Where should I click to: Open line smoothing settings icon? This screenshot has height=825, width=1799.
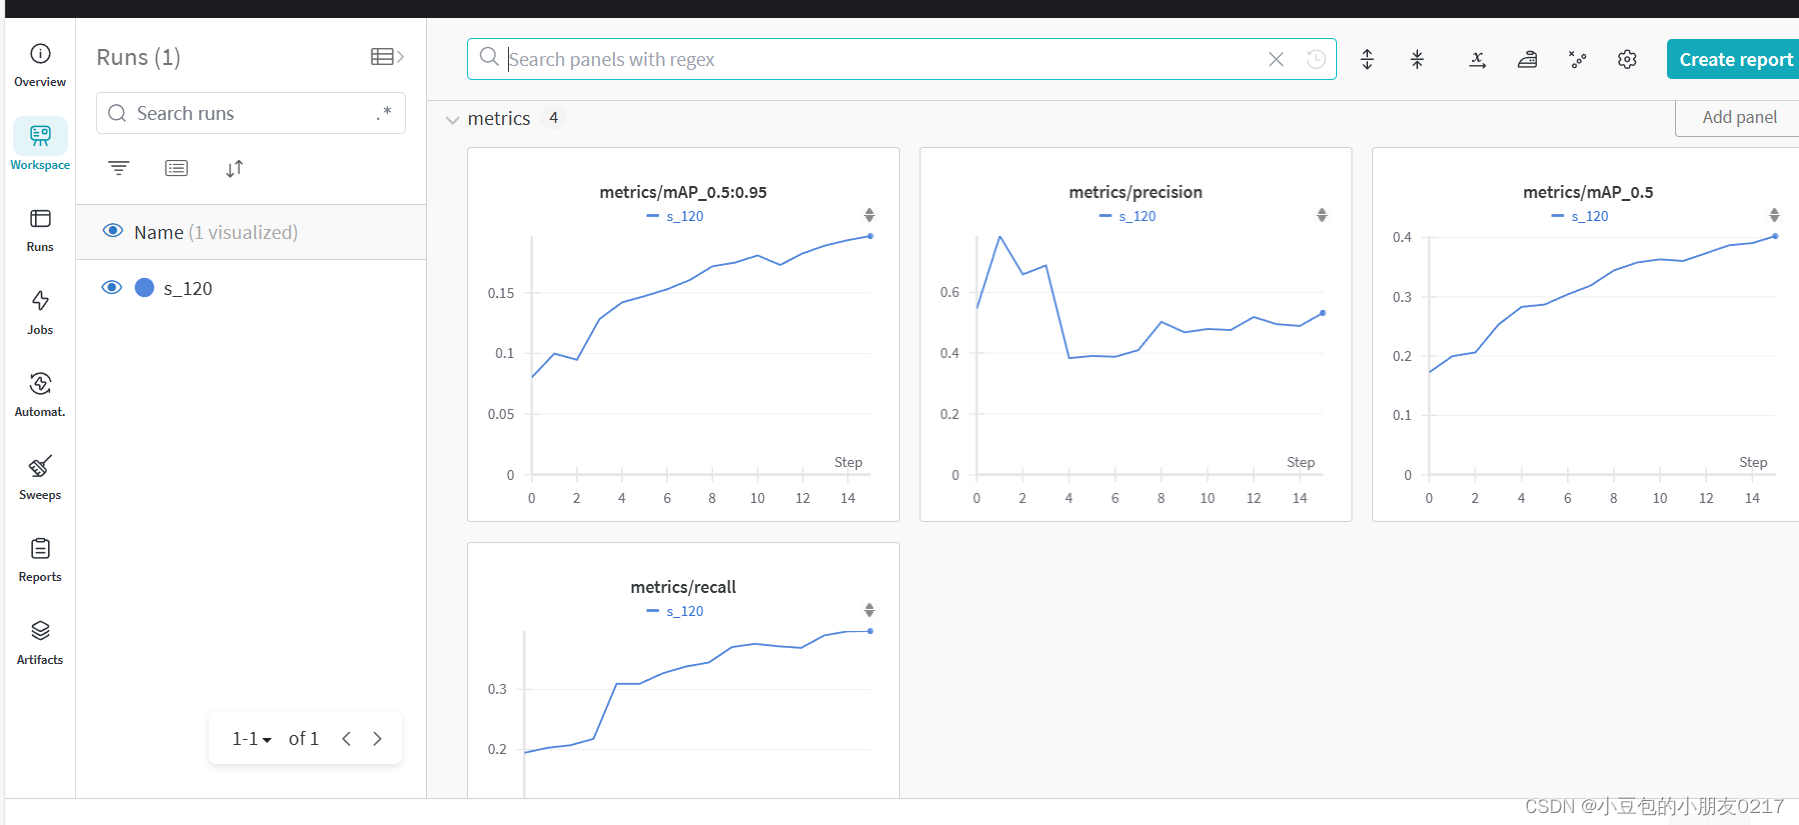coord(1527,59)
